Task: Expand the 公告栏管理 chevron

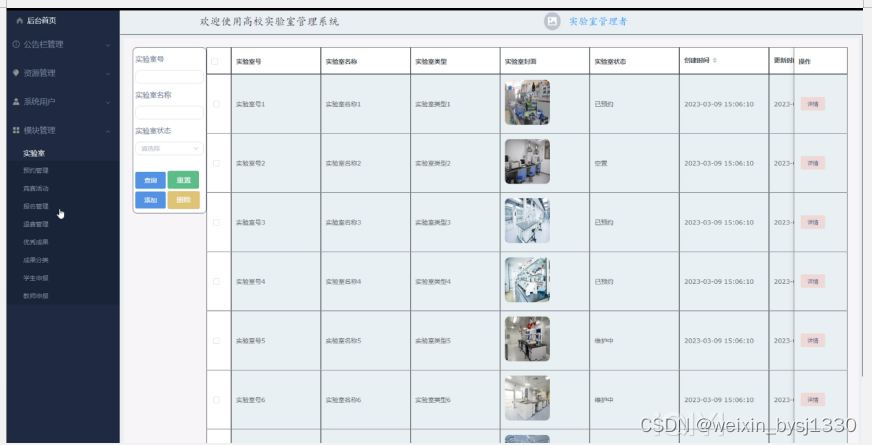Action: 108,44
